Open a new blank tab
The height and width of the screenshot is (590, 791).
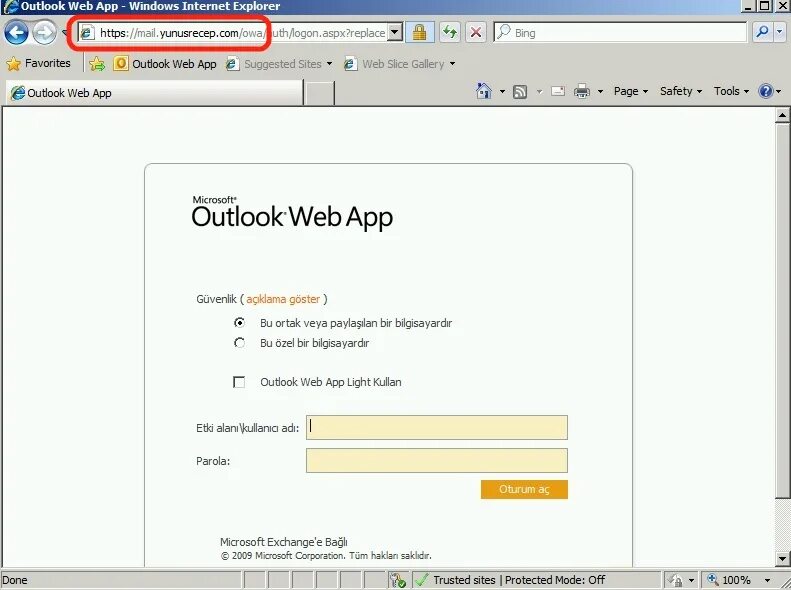319,93
